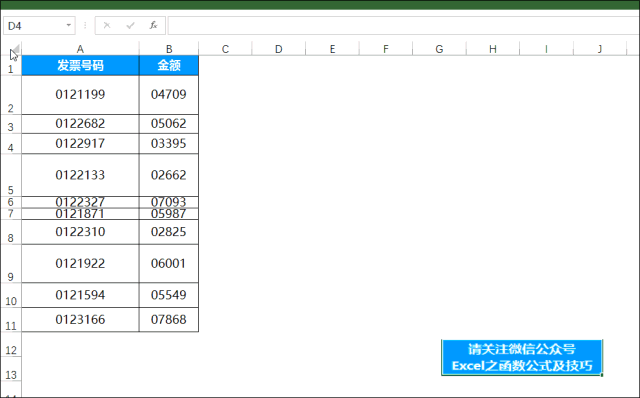Select column I header
640x398 pixels.
pyautogui.click(x=546, y=49)
